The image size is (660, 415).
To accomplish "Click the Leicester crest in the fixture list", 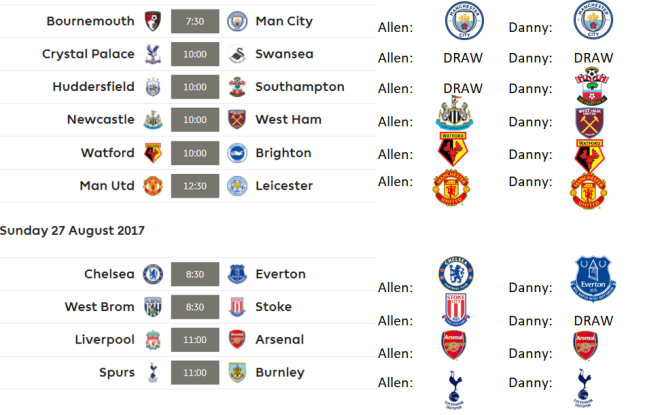I will [x=237, y=186].
